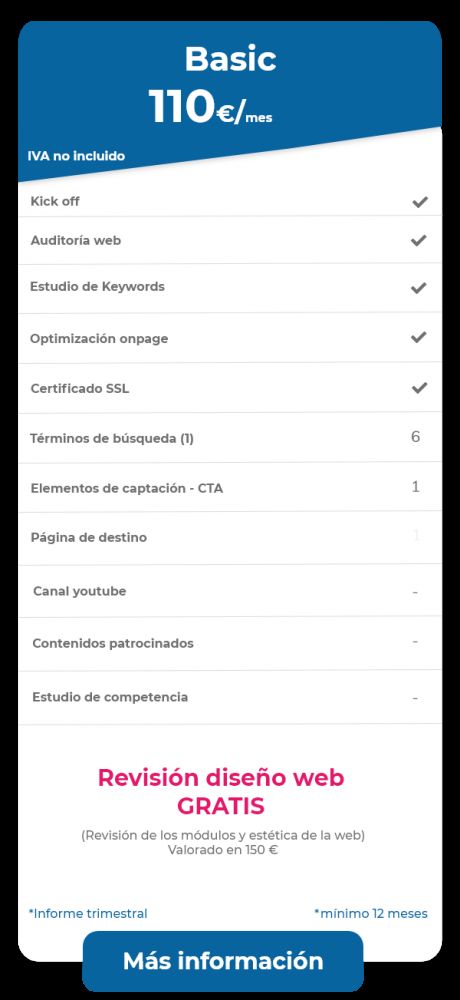Click the Canal youtube row label

coord(80,591)
